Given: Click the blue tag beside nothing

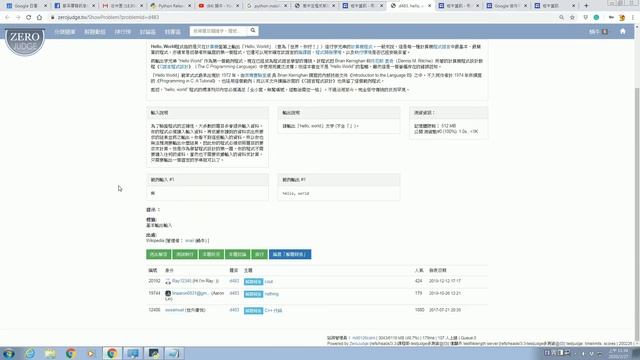Looking at the screenshot, I should (x=253, y=294).
